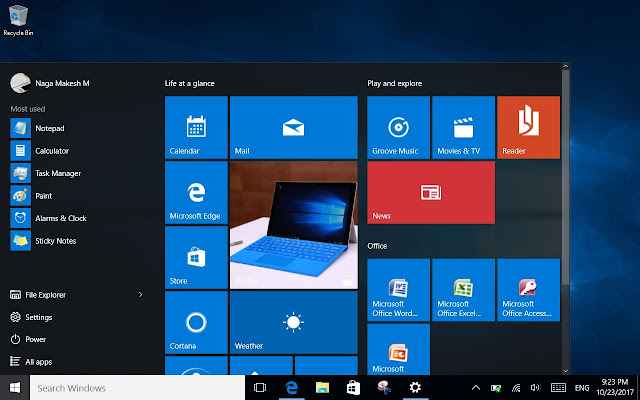Image resolution: width=640 pixels, height=400 pixels.
Task: Open the volume tray icon
Action: 535,388
